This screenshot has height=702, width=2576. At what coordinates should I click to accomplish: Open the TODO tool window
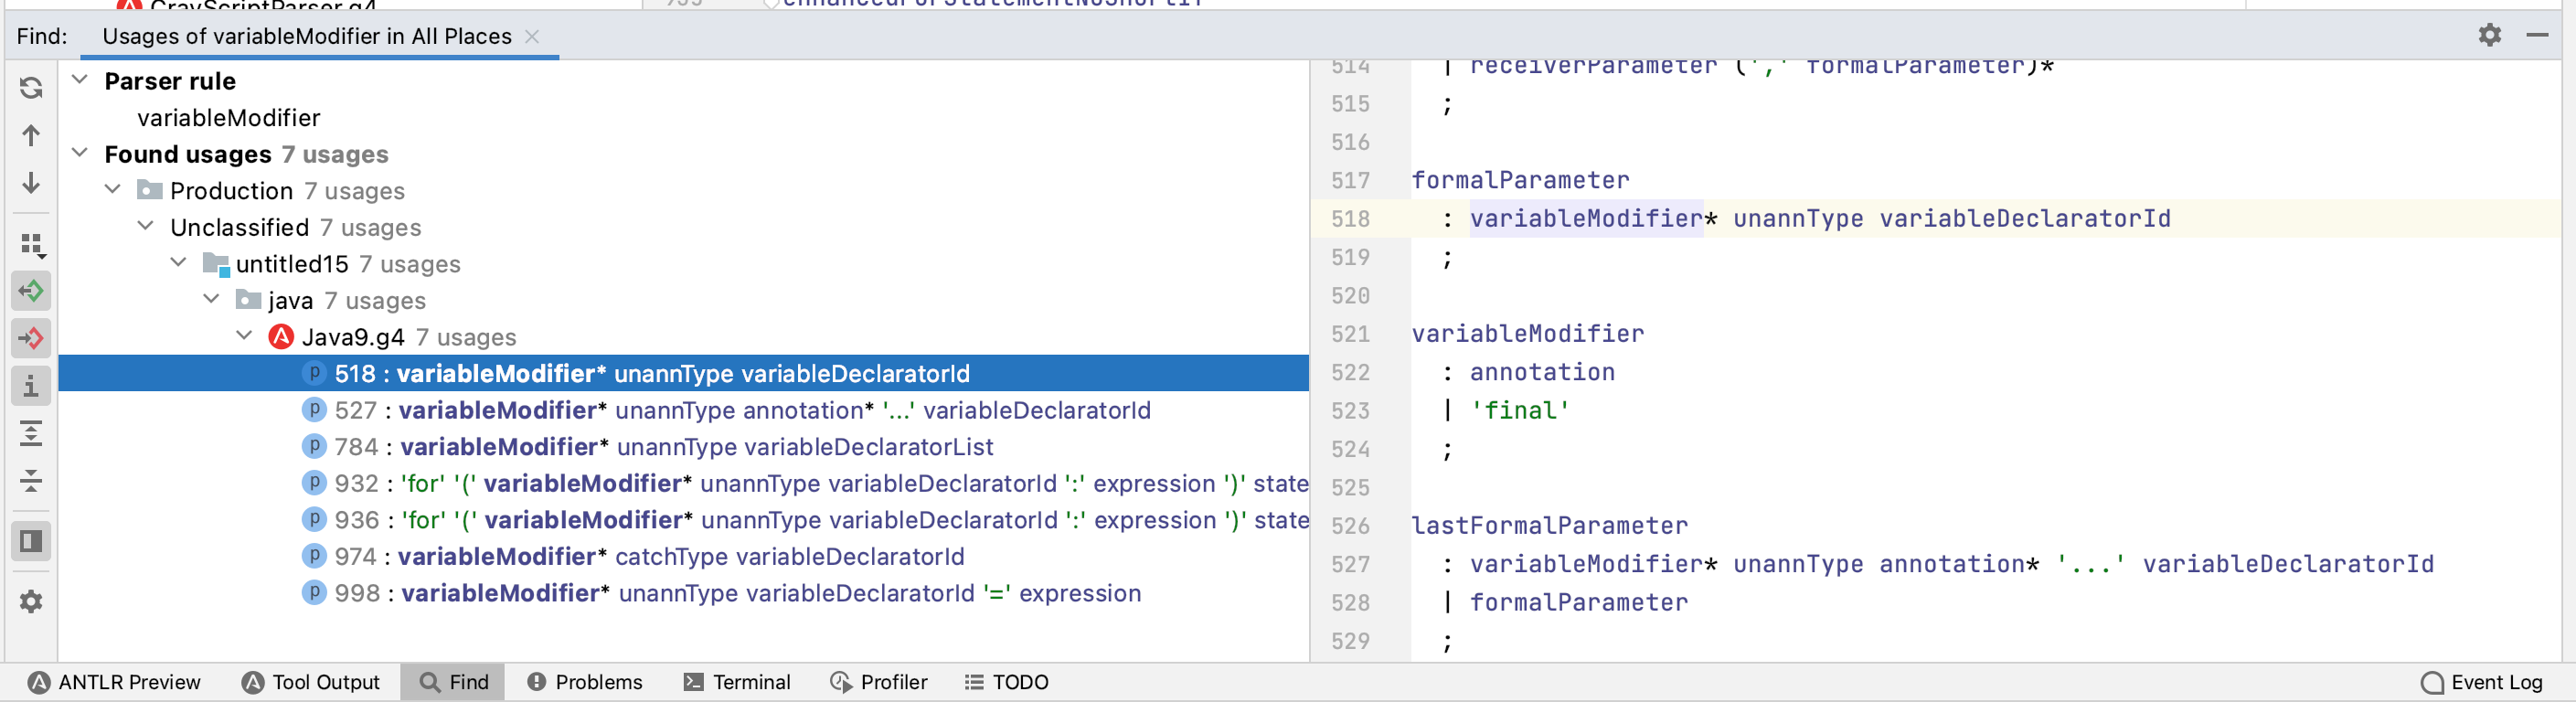[x=1006, y=682]
